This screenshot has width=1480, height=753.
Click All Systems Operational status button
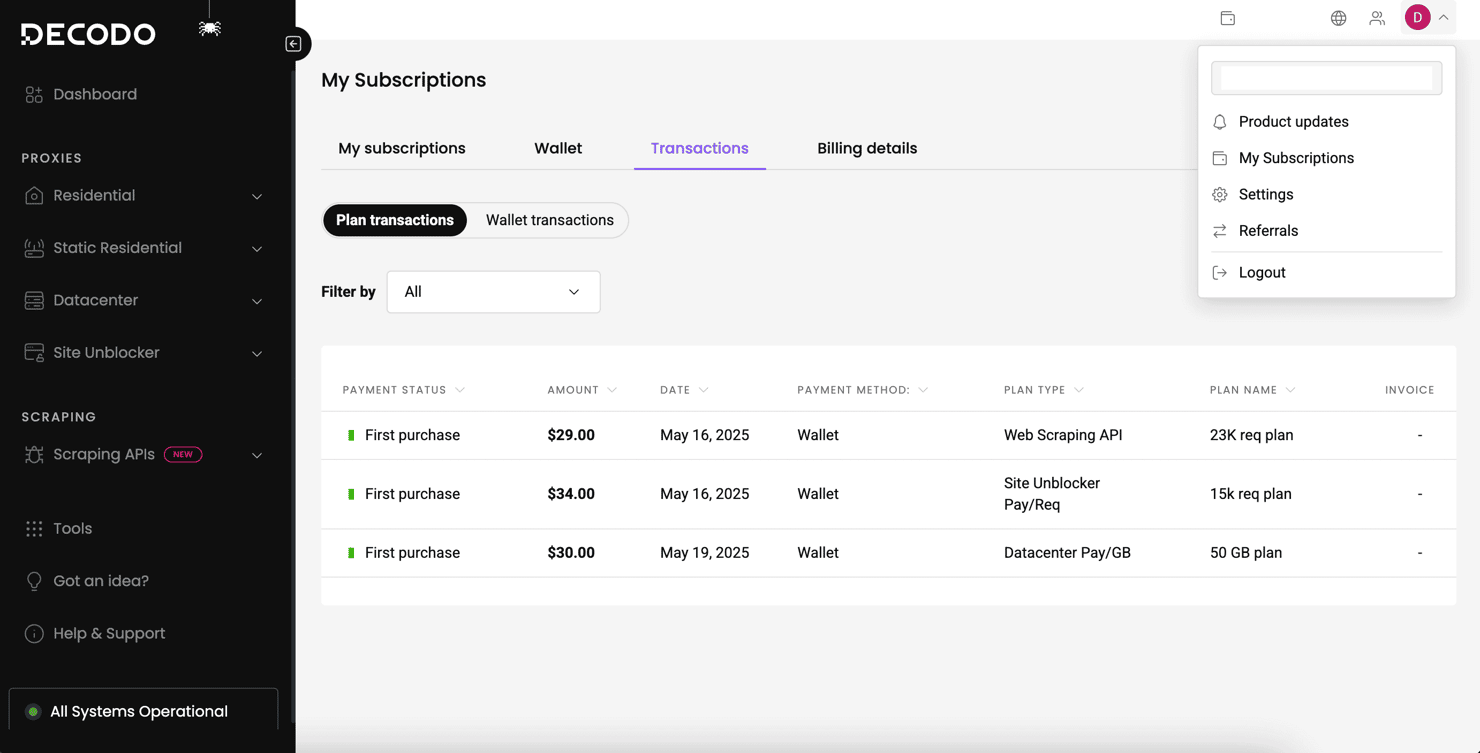coord(143,712)
